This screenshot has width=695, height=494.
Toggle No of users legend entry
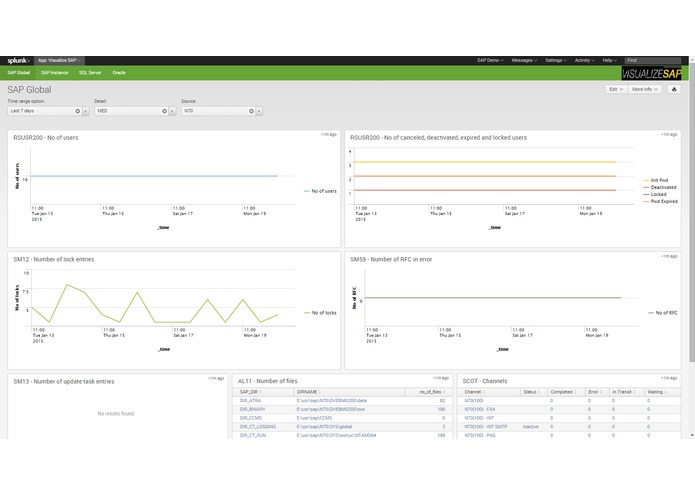320,191
